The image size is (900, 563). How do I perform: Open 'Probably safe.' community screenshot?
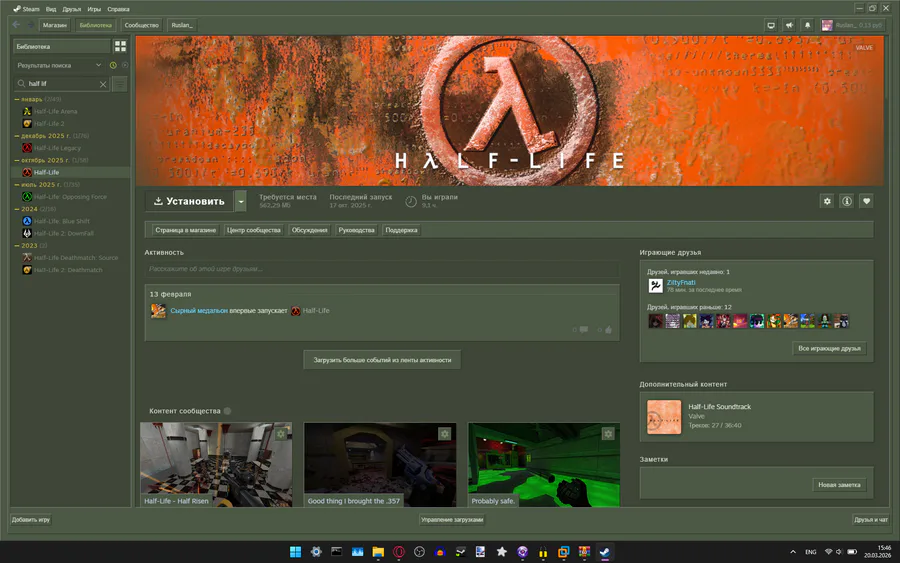(544, 464)
